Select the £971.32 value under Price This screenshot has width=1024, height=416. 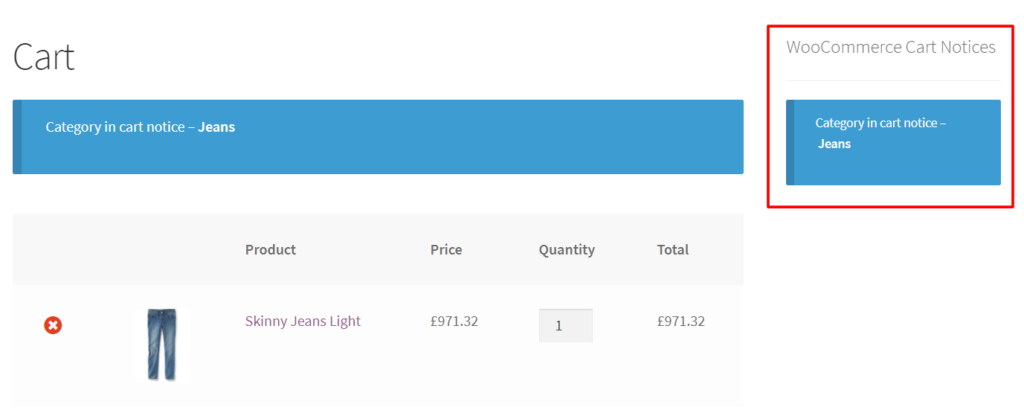pyautogui.click(x=454, y=321)
